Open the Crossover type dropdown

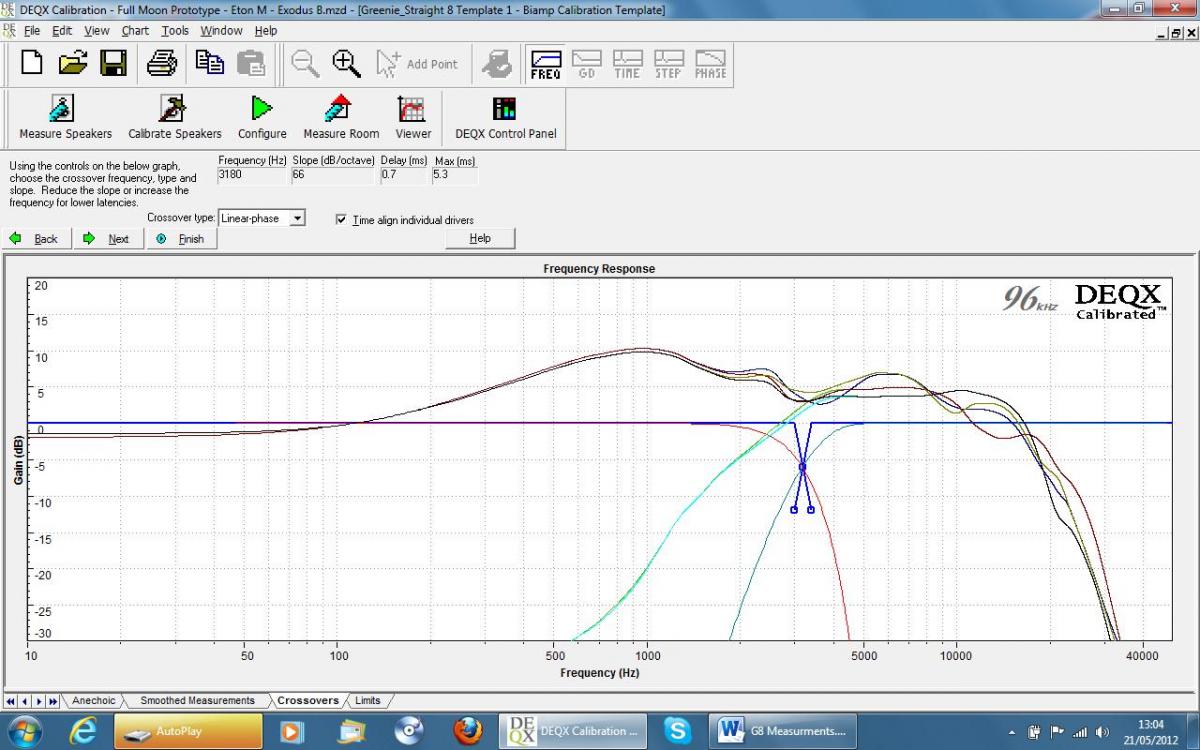(x=297, y=218)
